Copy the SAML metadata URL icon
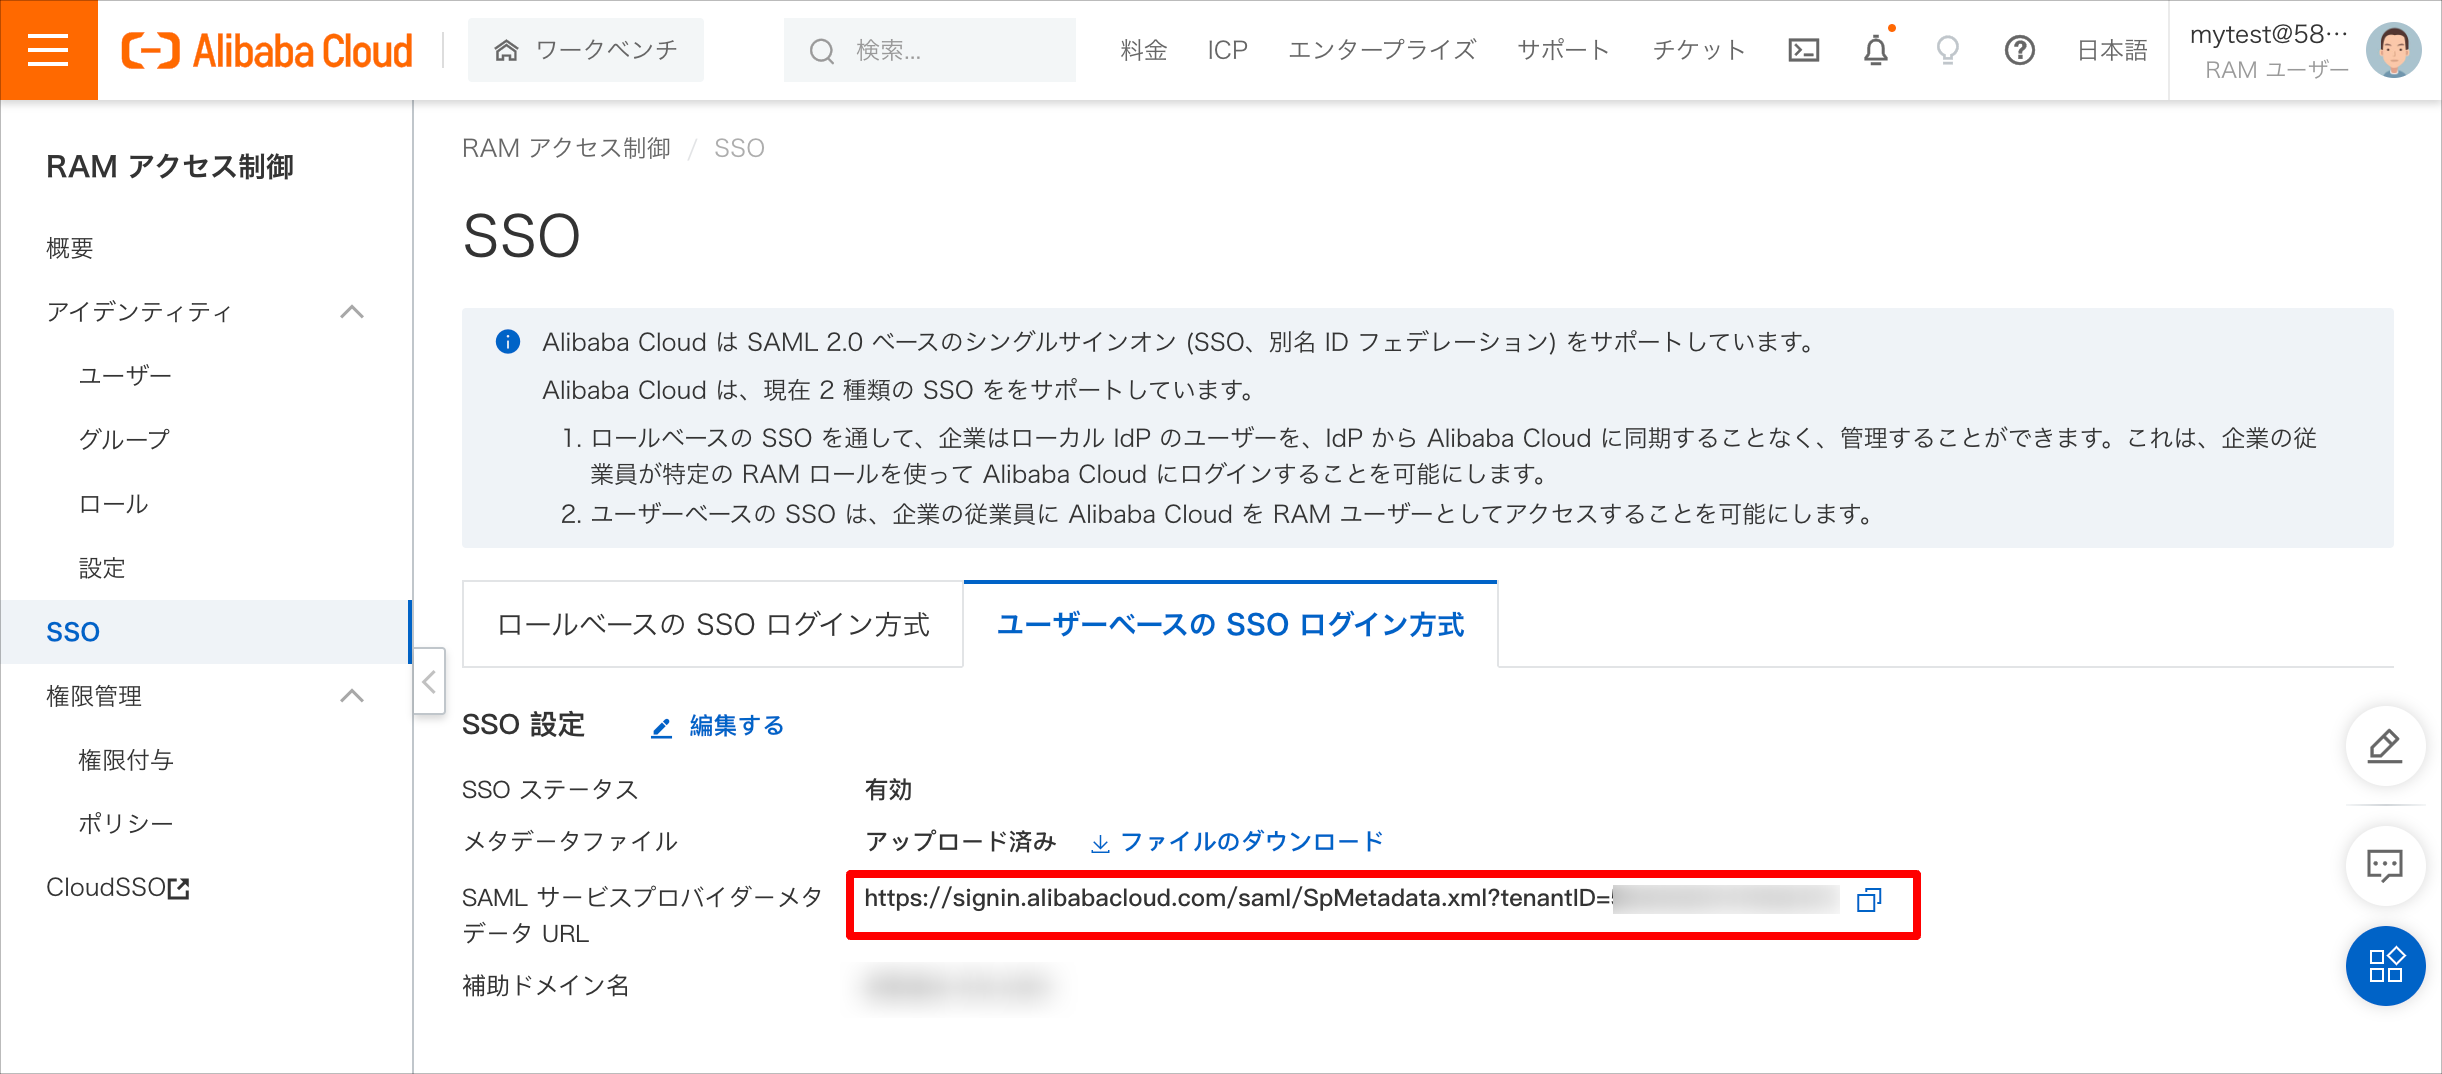 click(1869, 900)
